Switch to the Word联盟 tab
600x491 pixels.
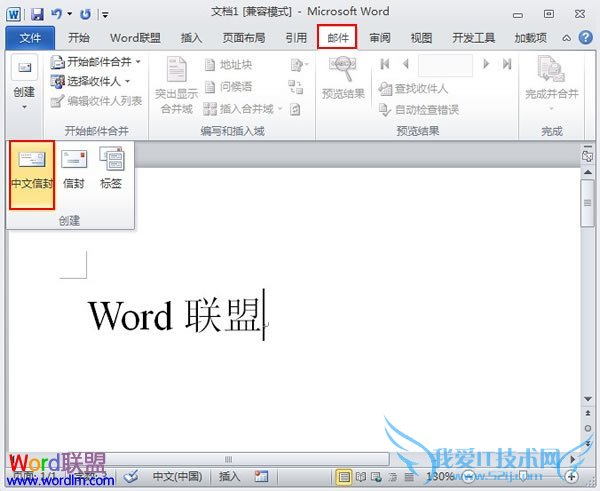[135, 38]
